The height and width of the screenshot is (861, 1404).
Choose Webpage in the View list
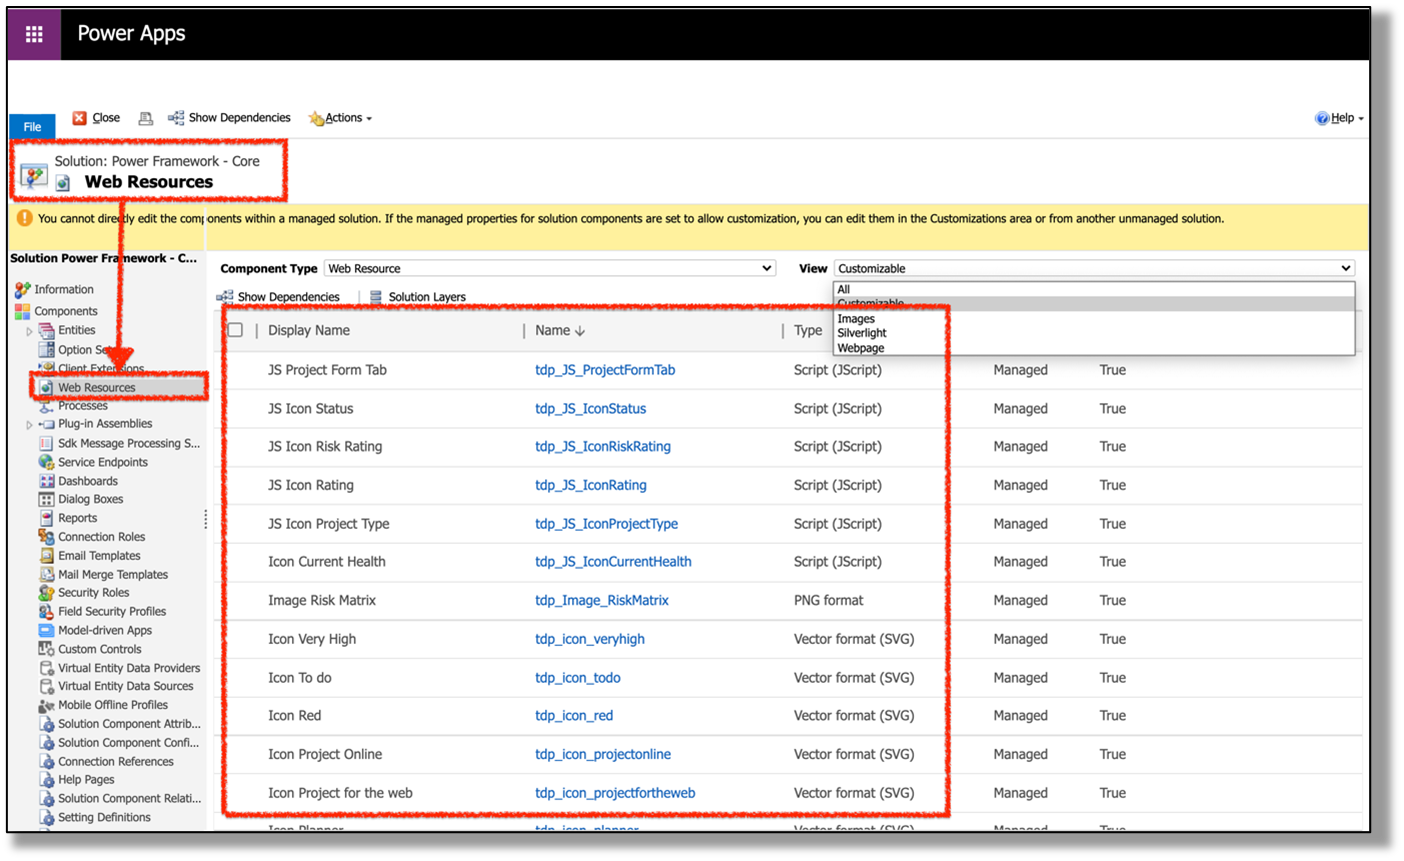(1095, 348)
